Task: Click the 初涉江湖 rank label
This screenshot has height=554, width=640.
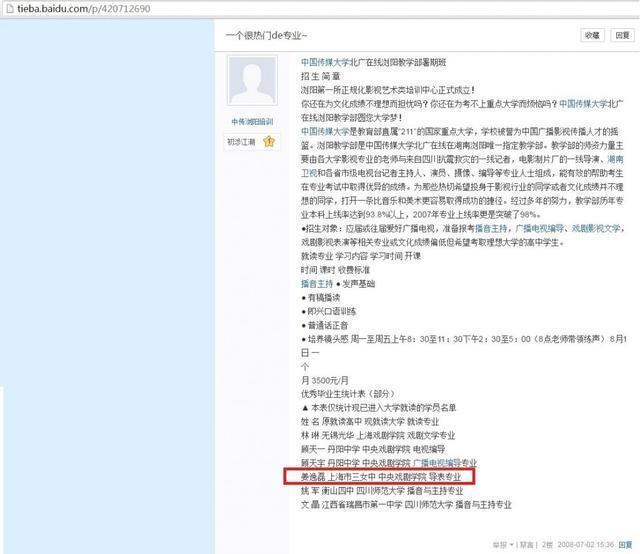Action: pos(241,142)
